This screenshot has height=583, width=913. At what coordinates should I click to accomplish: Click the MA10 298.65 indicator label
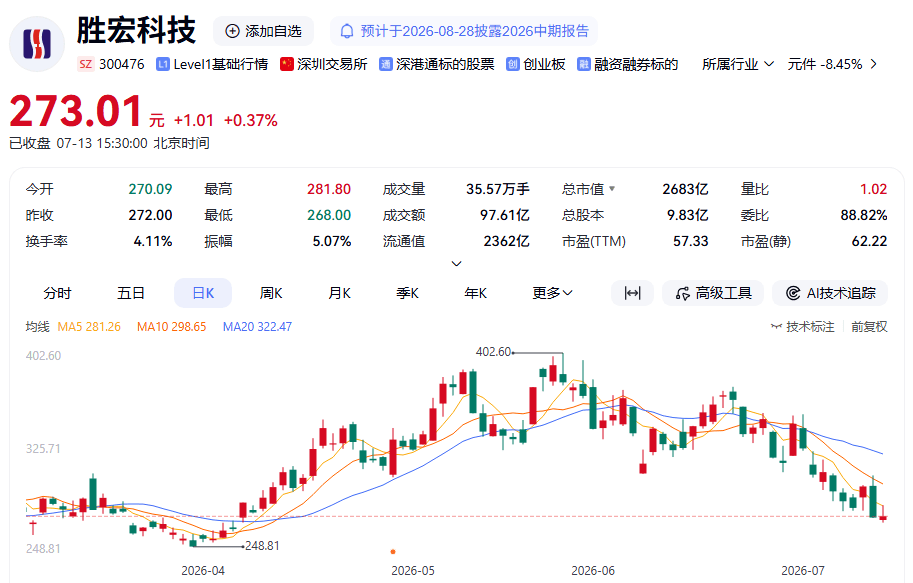(x=172, y=327)
